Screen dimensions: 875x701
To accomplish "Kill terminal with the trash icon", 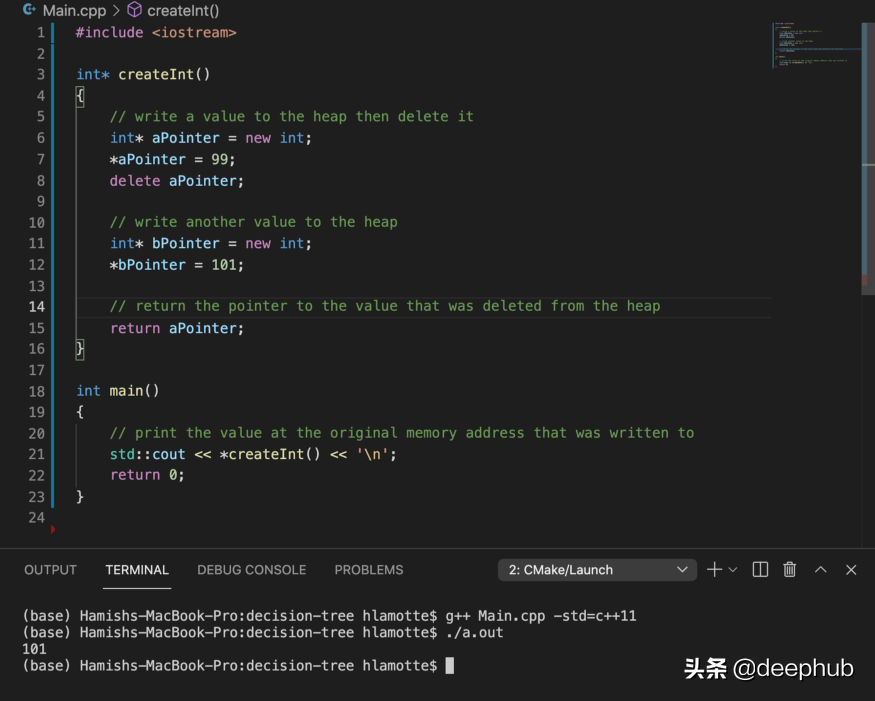I will [790, 570].
